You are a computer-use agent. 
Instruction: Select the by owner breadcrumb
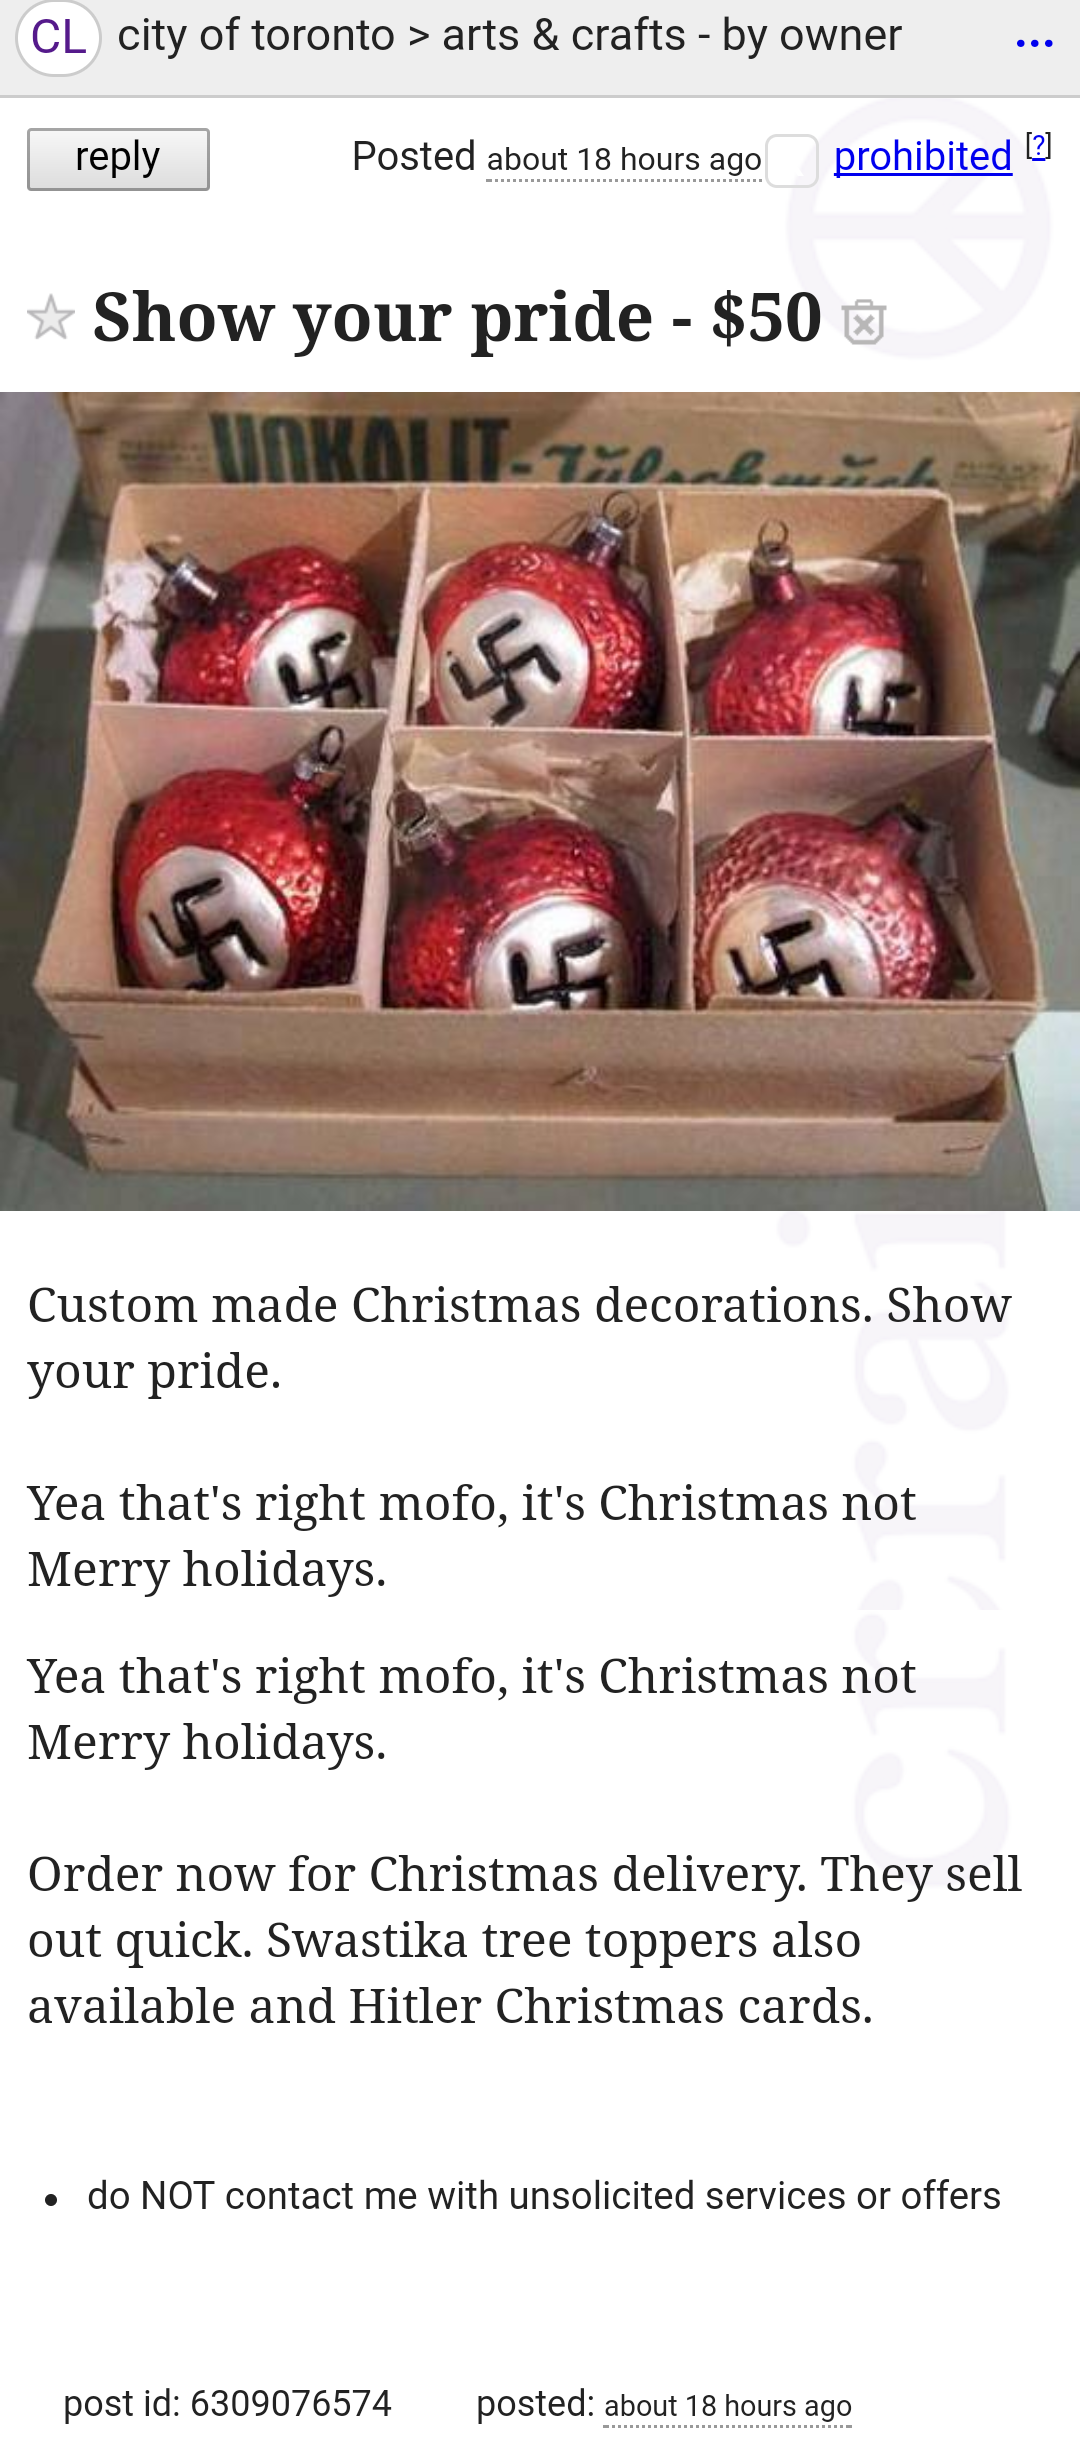click(x=811, y=36)
